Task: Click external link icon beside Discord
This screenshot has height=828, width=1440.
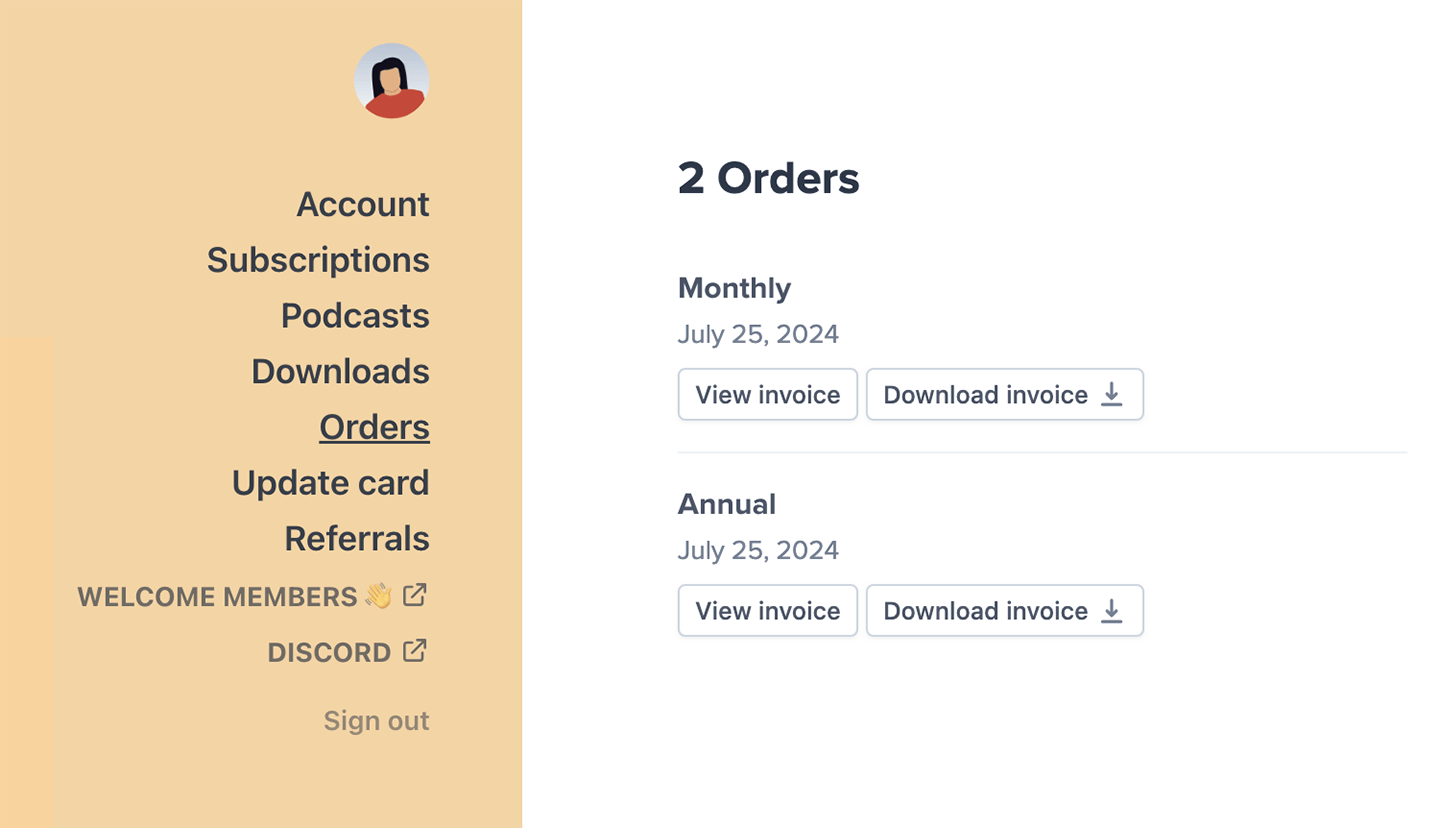Action: [x=415, y=651]
